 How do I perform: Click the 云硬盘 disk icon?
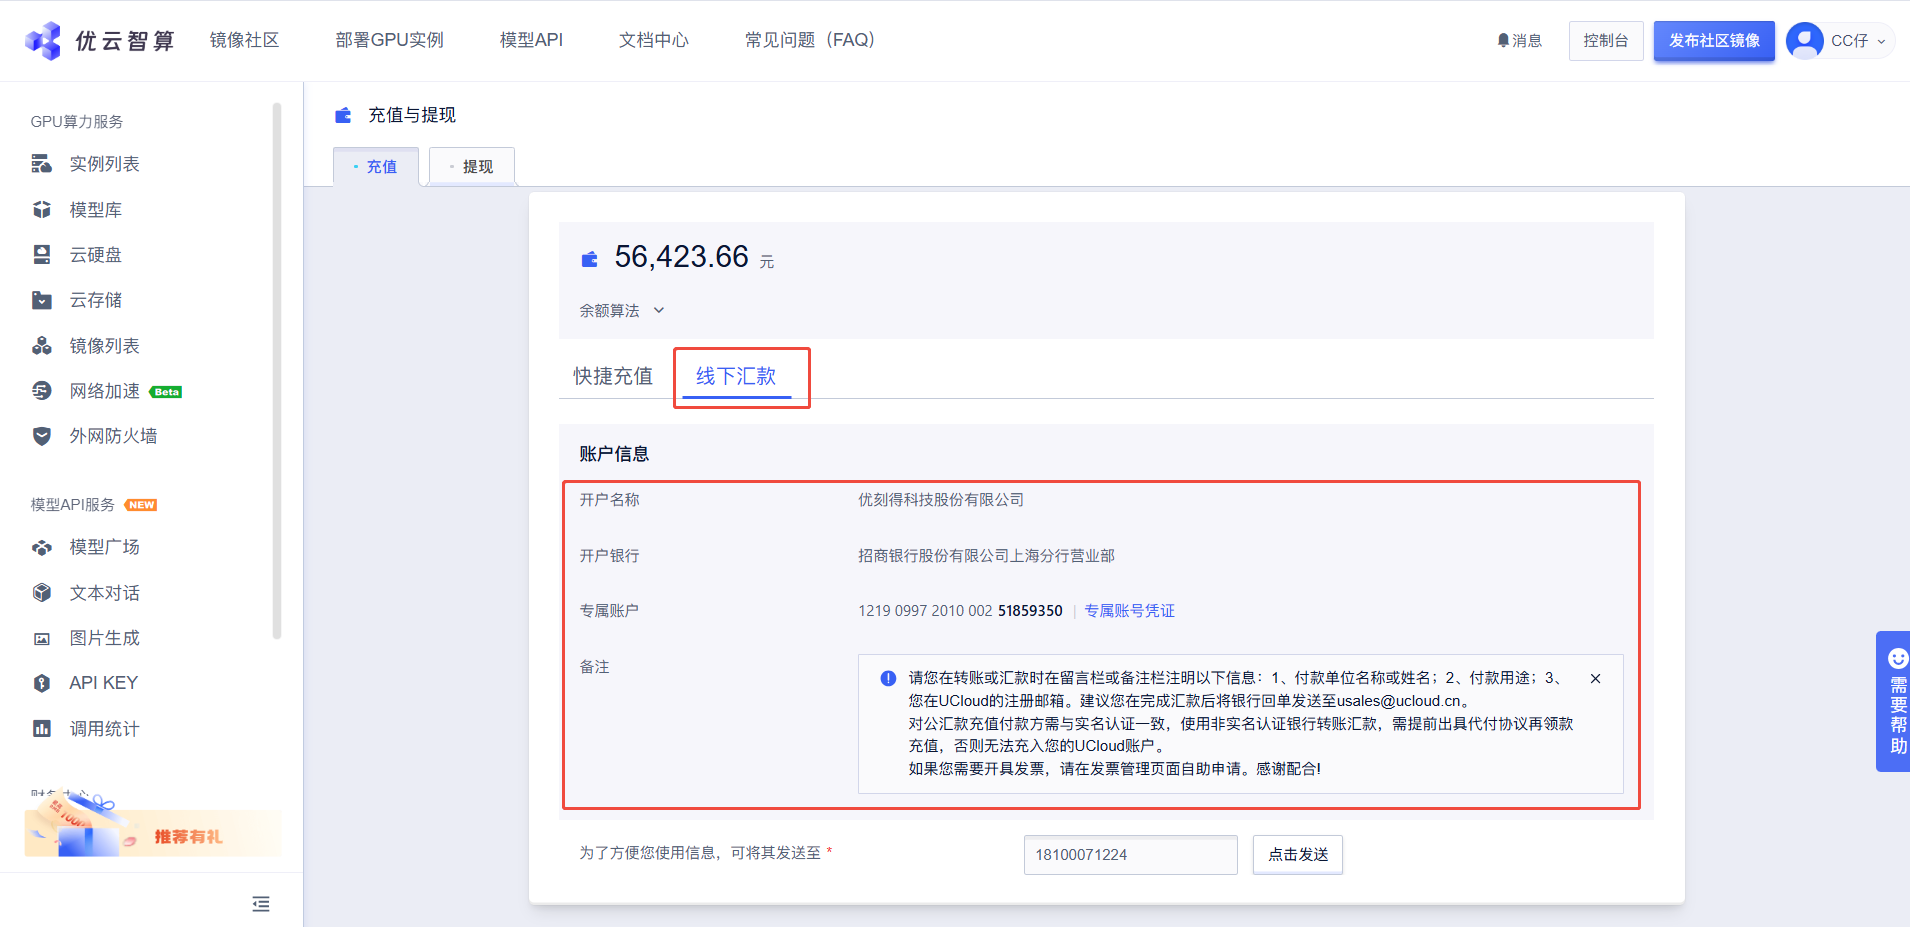(x=42, y=255)
